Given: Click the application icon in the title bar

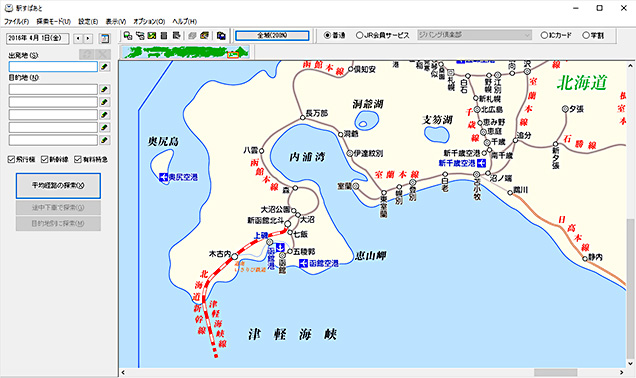Looking at the screenshot, I should click(x=8, y=8).
